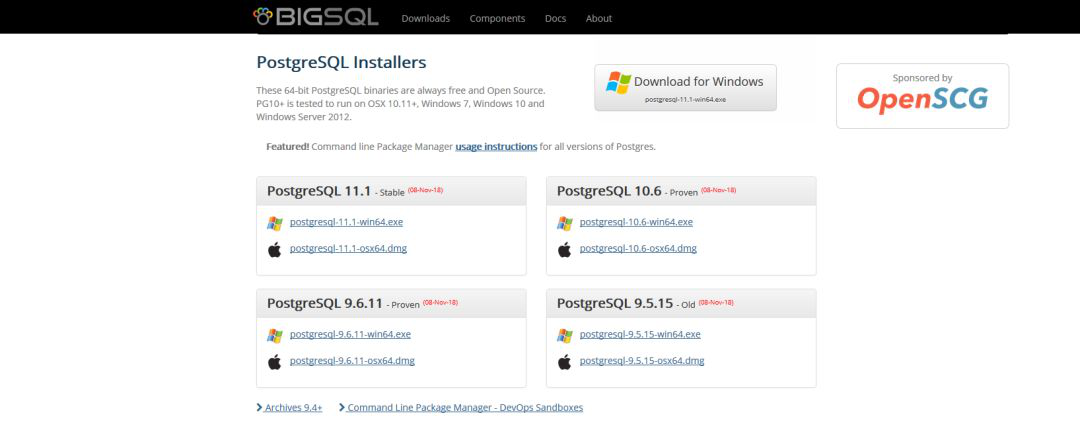Open the About page

599,18
